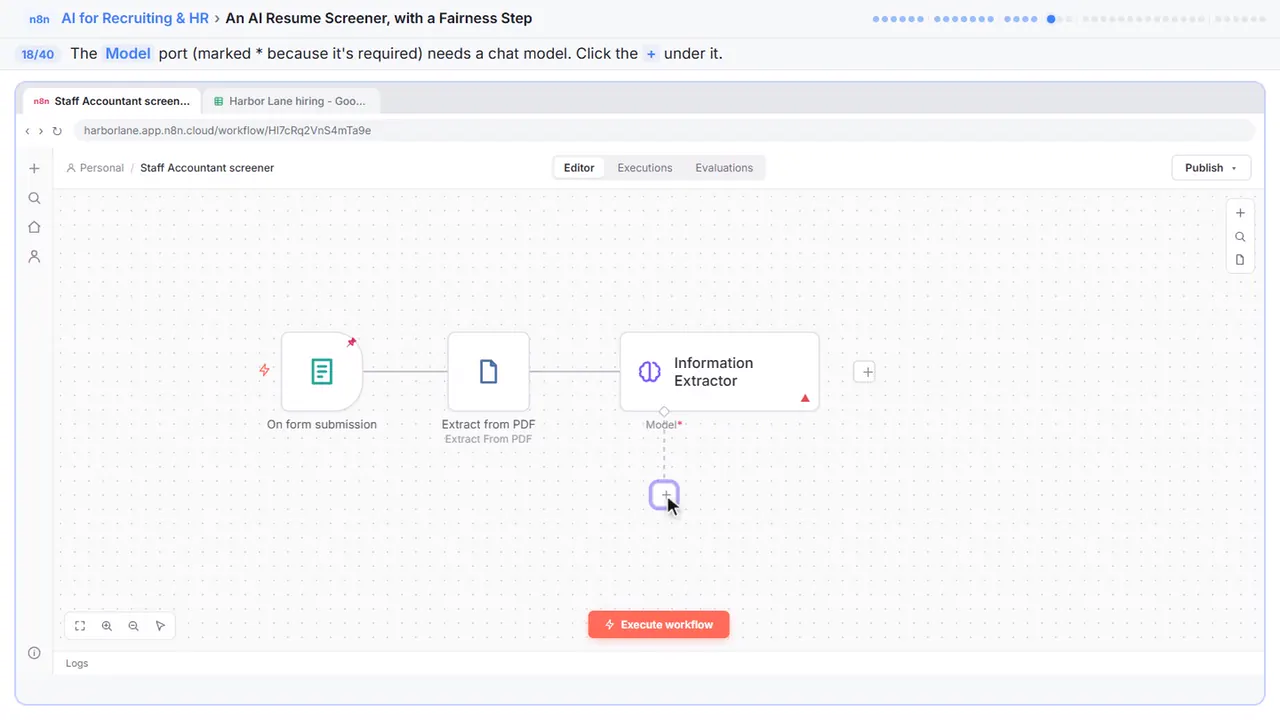Viewport: 1280px width, 720px height.
Task: Click the info icon at sidebar bottom
Action: [34, 653]
